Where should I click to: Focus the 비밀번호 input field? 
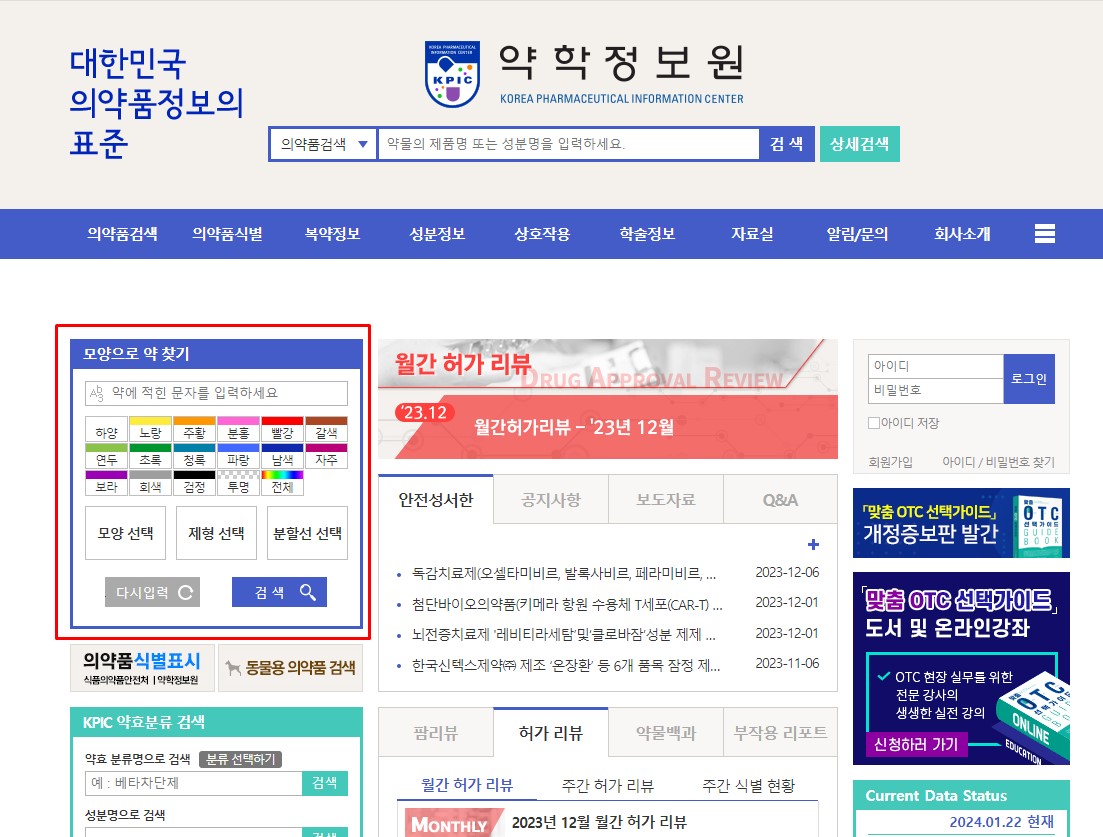click(936, 390)
